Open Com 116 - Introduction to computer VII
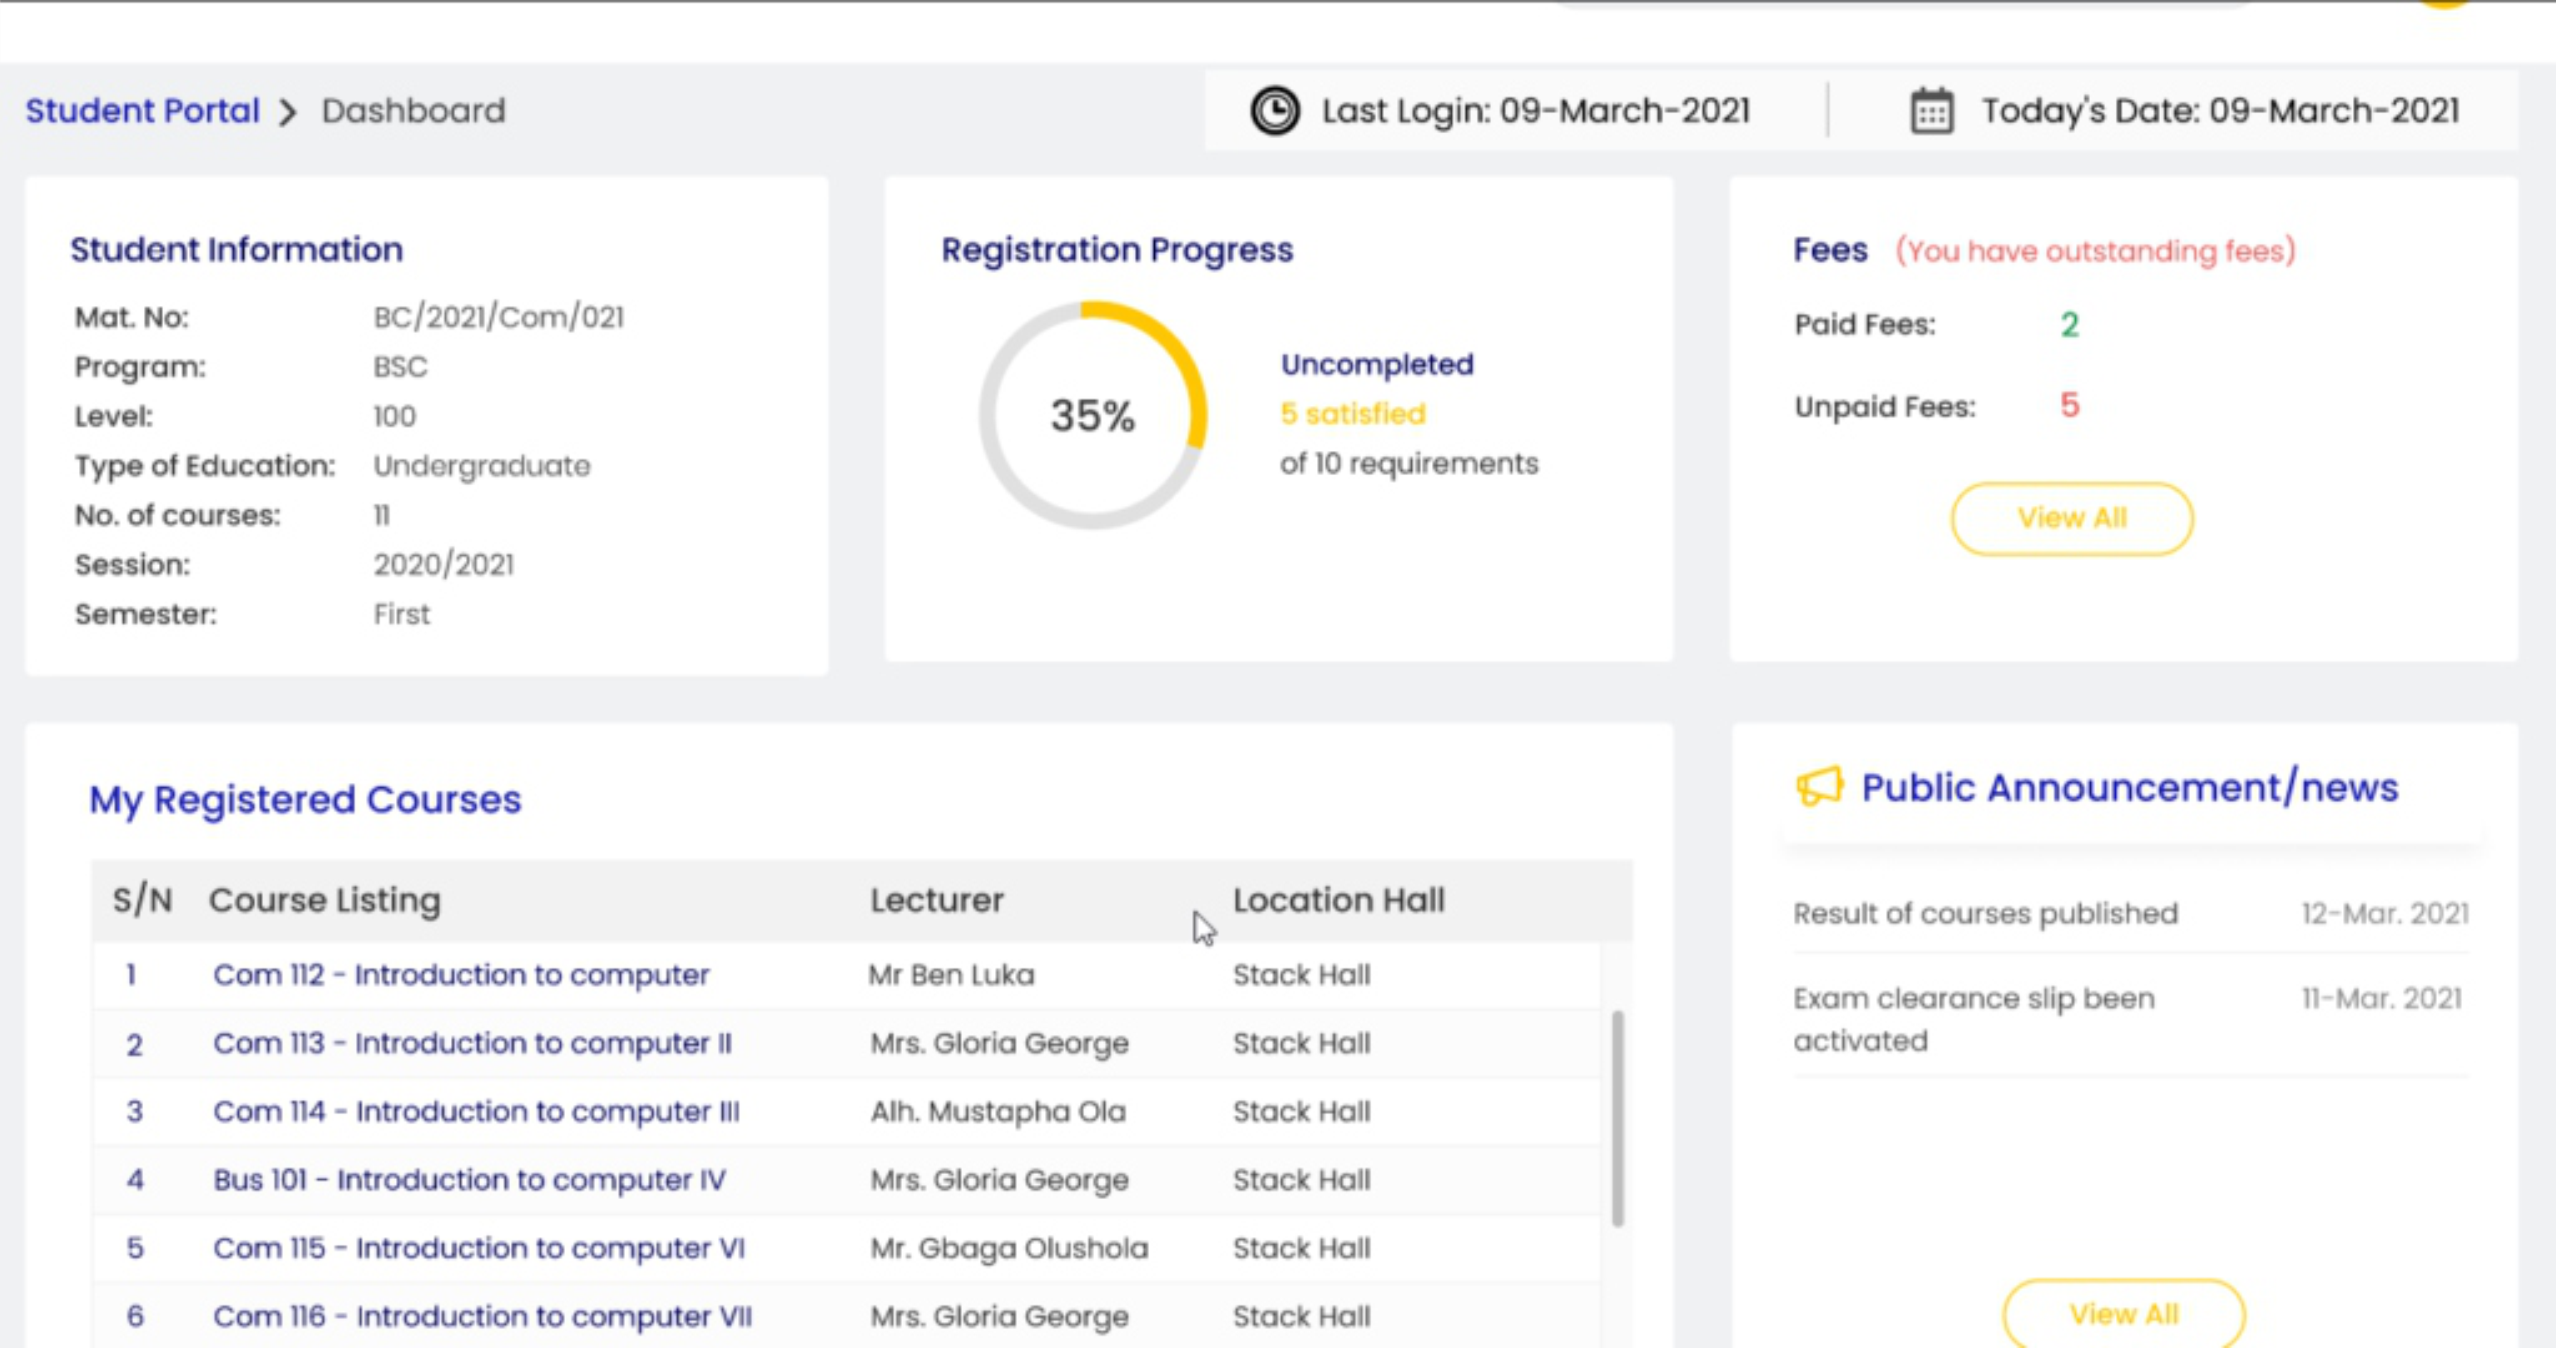Image resolution: width=2557 pixels, height=1348 pixels. coord(482,1316)
